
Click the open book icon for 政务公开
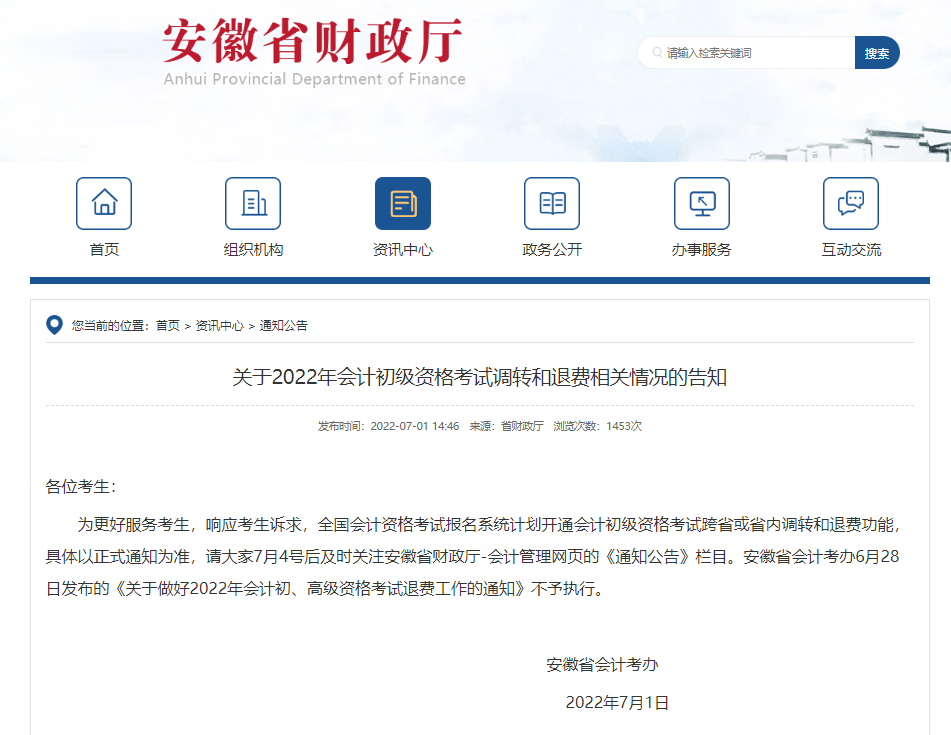click(551, 203)
